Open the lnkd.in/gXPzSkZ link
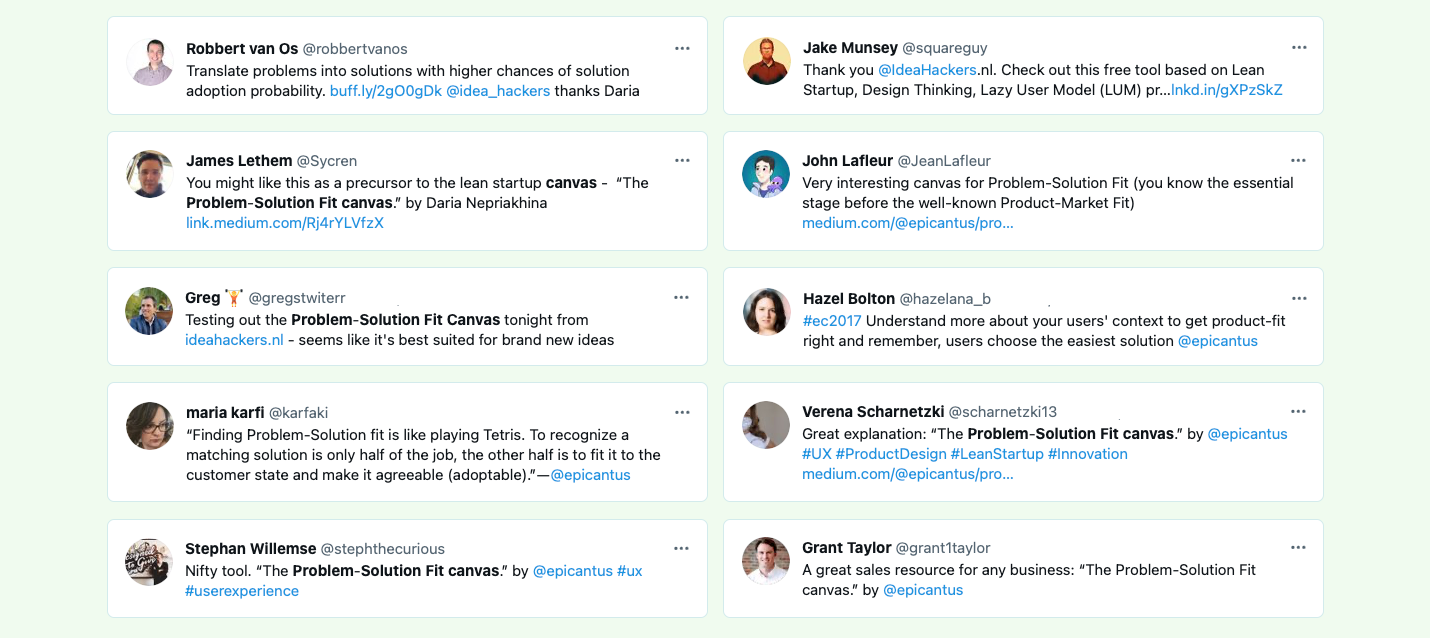 pyautogui.click(x=1226, y=90)
